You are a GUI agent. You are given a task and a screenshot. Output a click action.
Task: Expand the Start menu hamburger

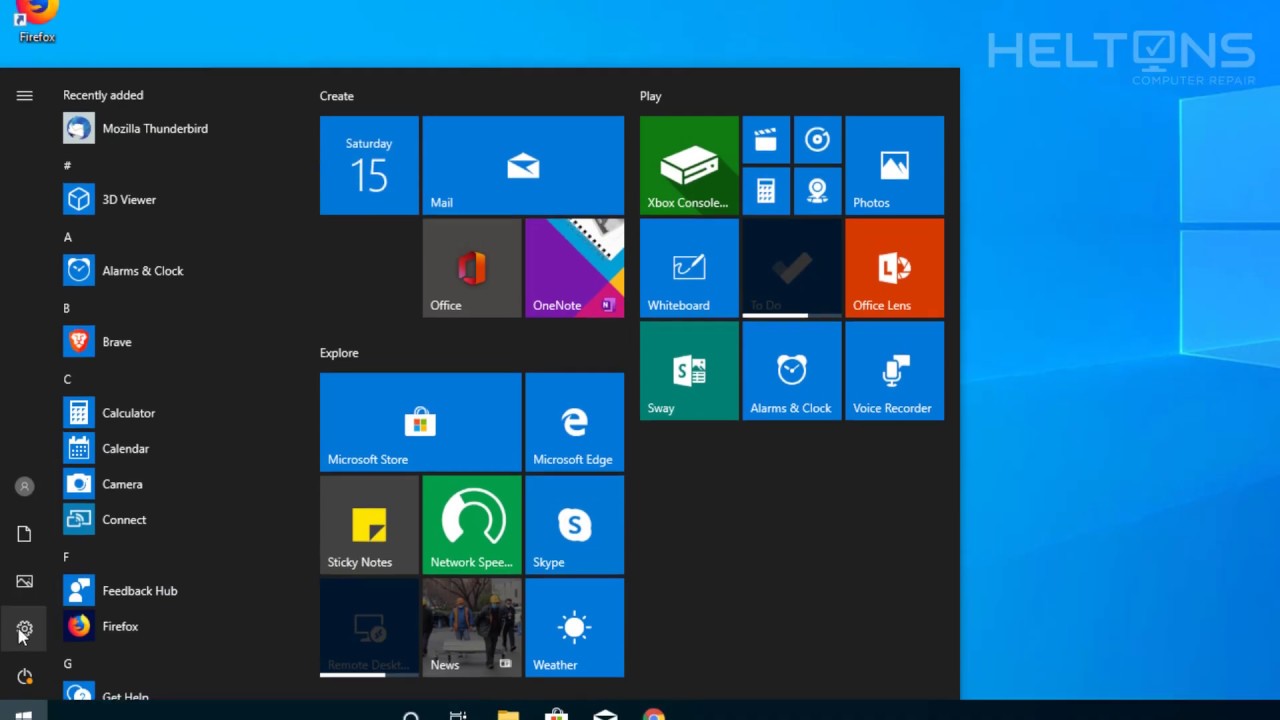[x=24, y=96]
